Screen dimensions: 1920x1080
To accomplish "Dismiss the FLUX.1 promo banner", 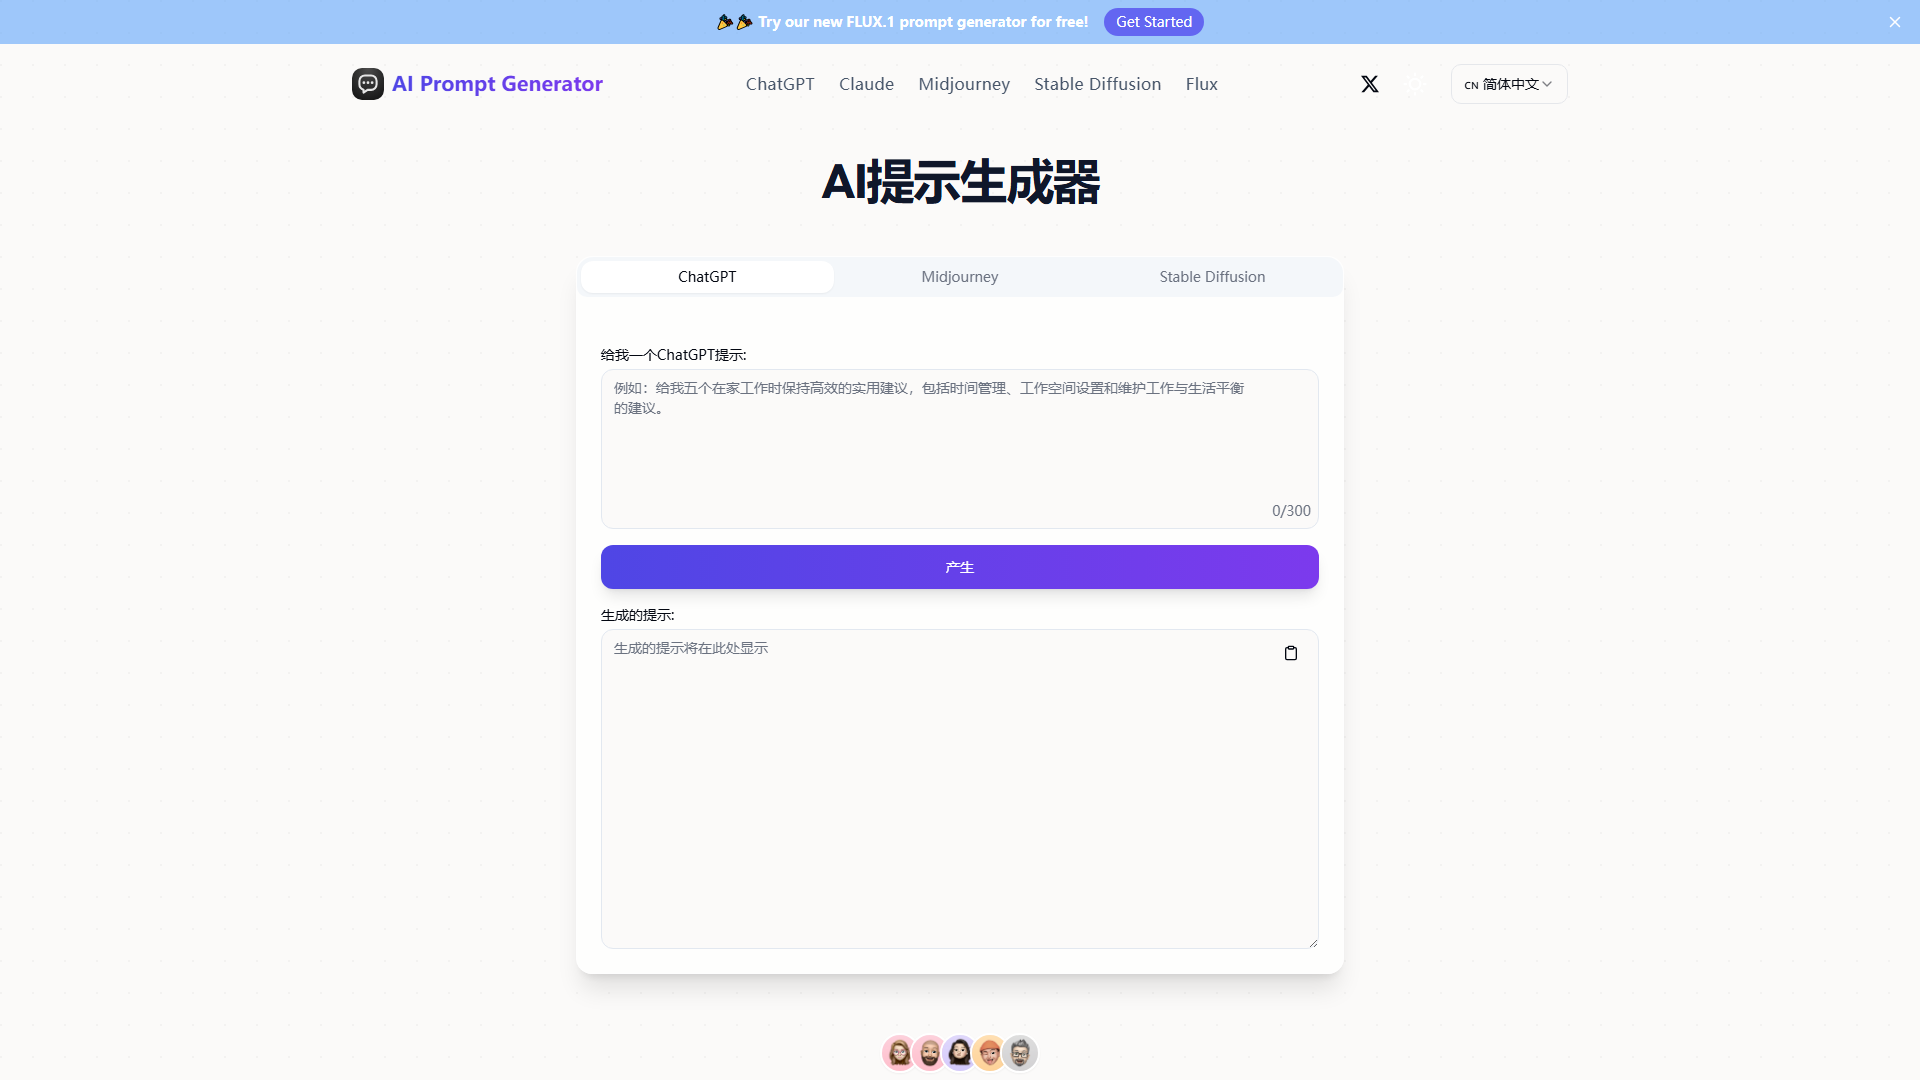I will pyautogui.click(x=1894, y=22).
